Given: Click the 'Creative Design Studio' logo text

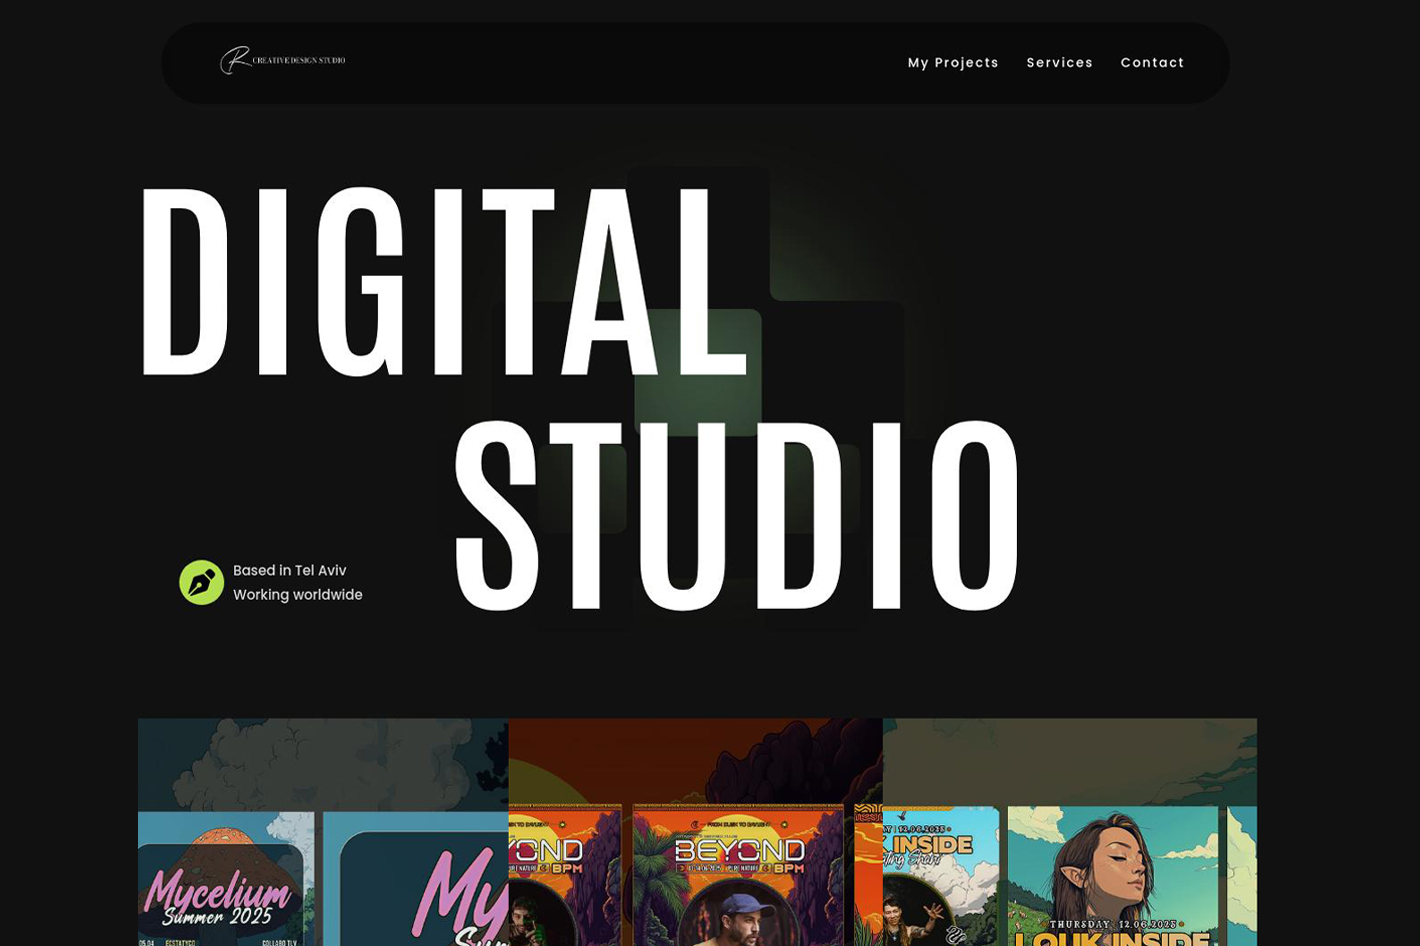Looking at the screenshot, I should (x=299, y=60).
